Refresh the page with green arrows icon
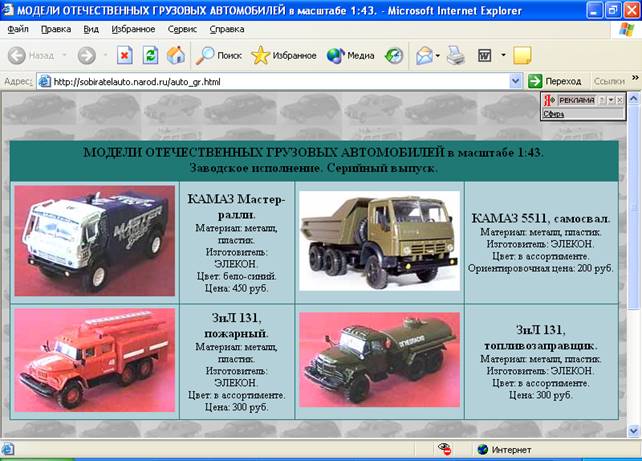642x461 pixels. (x=150, y=55)
